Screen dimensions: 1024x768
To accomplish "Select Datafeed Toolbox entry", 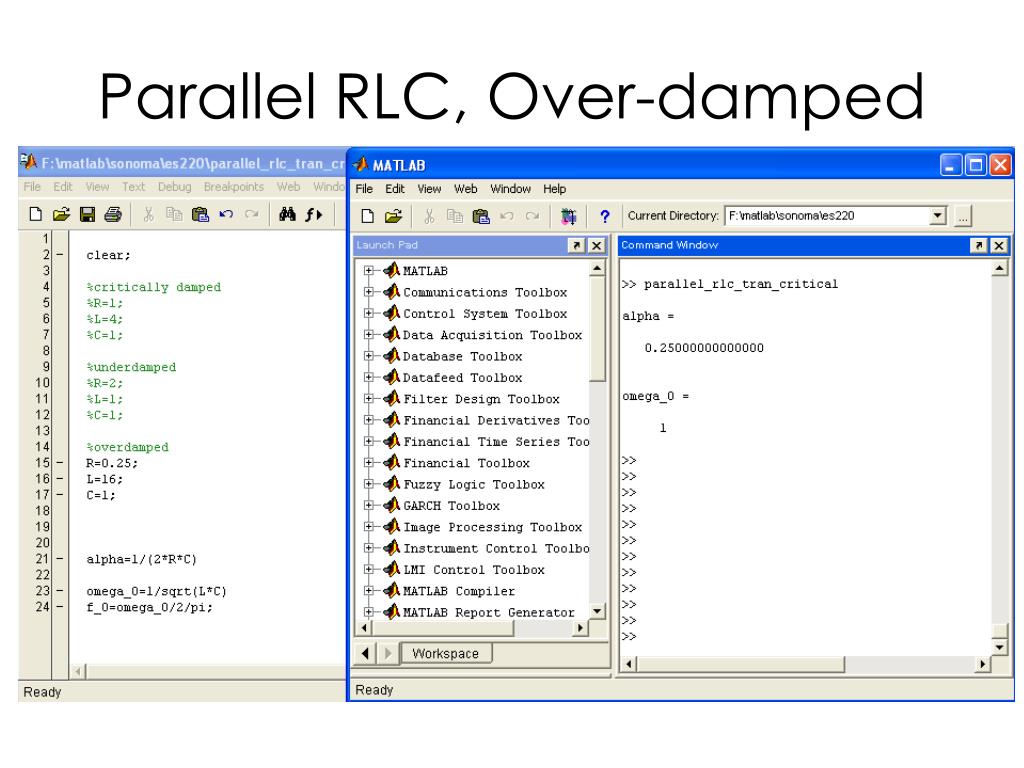I will click(x=462, y=377).
